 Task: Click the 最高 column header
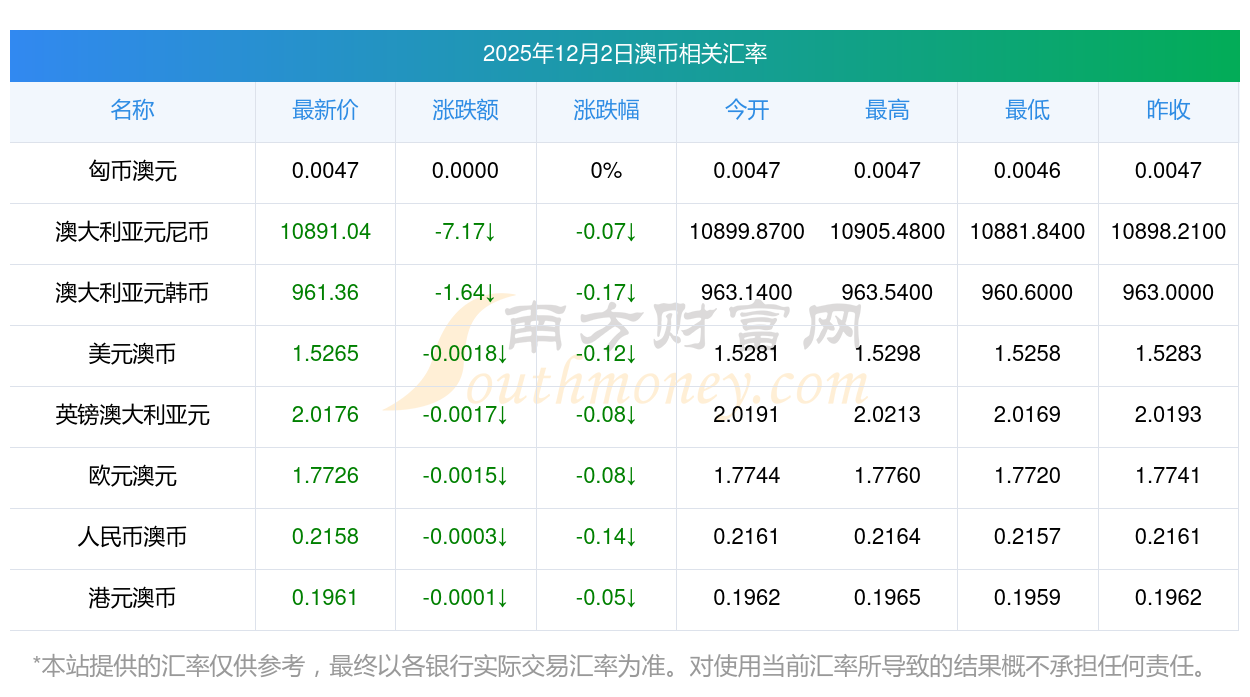tap(887, 110)
